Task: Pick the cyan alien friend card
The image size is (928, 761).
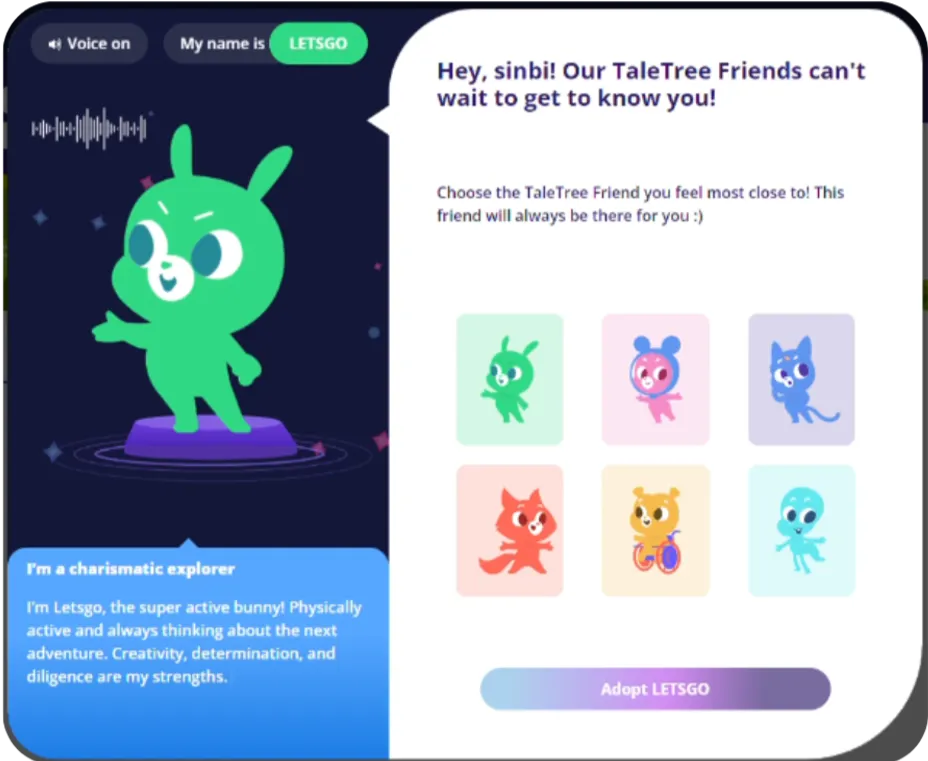Action: 801,530
